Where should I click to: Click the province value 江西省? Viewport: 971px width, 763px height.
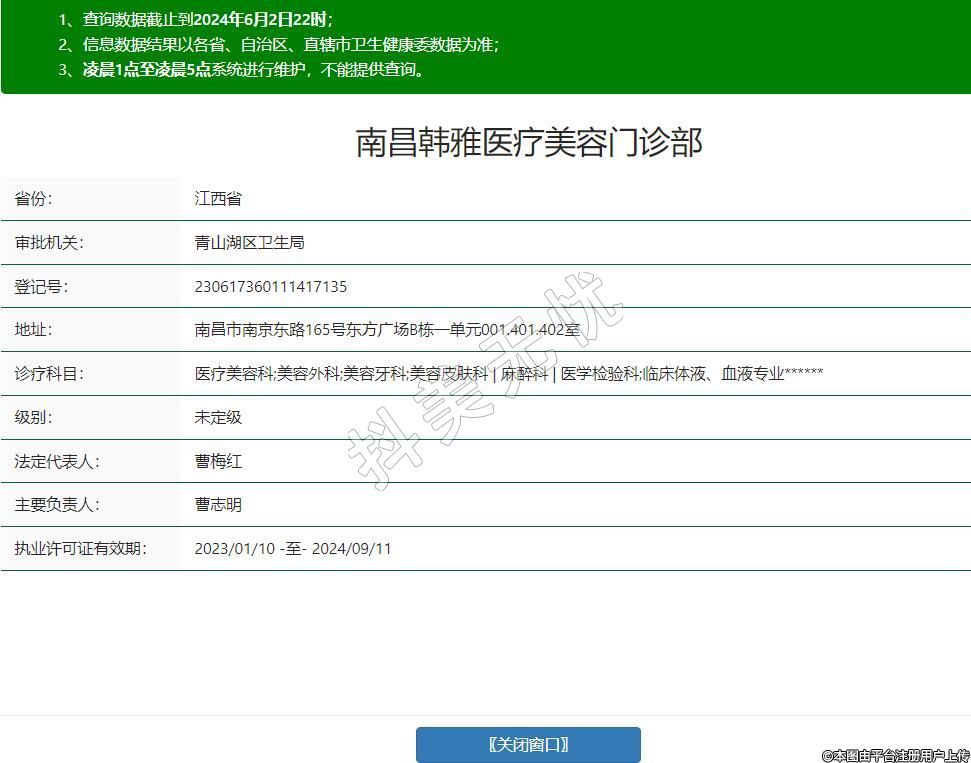(218, 199)
